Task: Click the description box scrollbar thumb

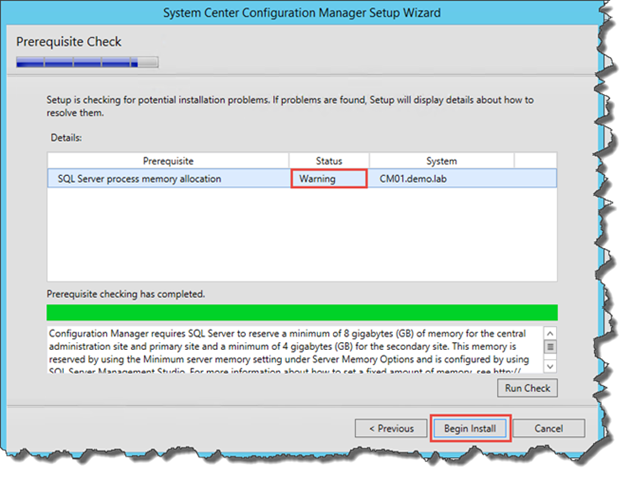Action: coord(550,347)
